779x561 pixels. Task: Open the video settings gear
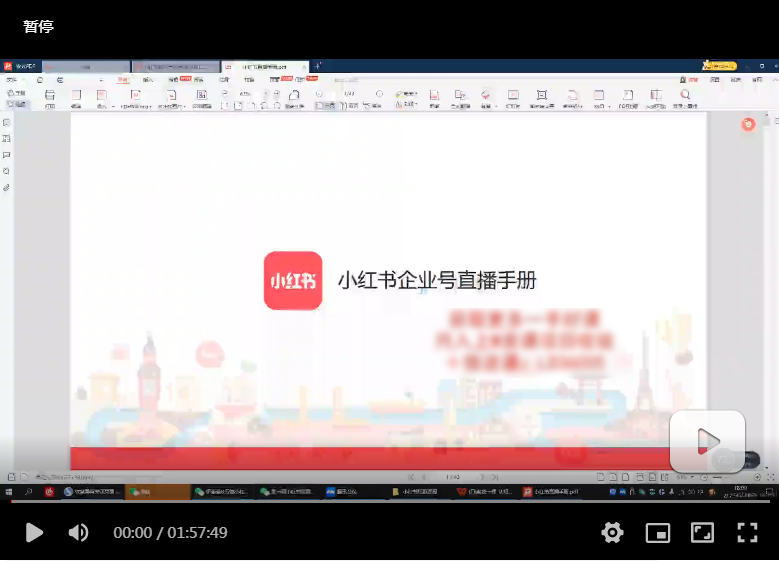click(x=612, y=532)
